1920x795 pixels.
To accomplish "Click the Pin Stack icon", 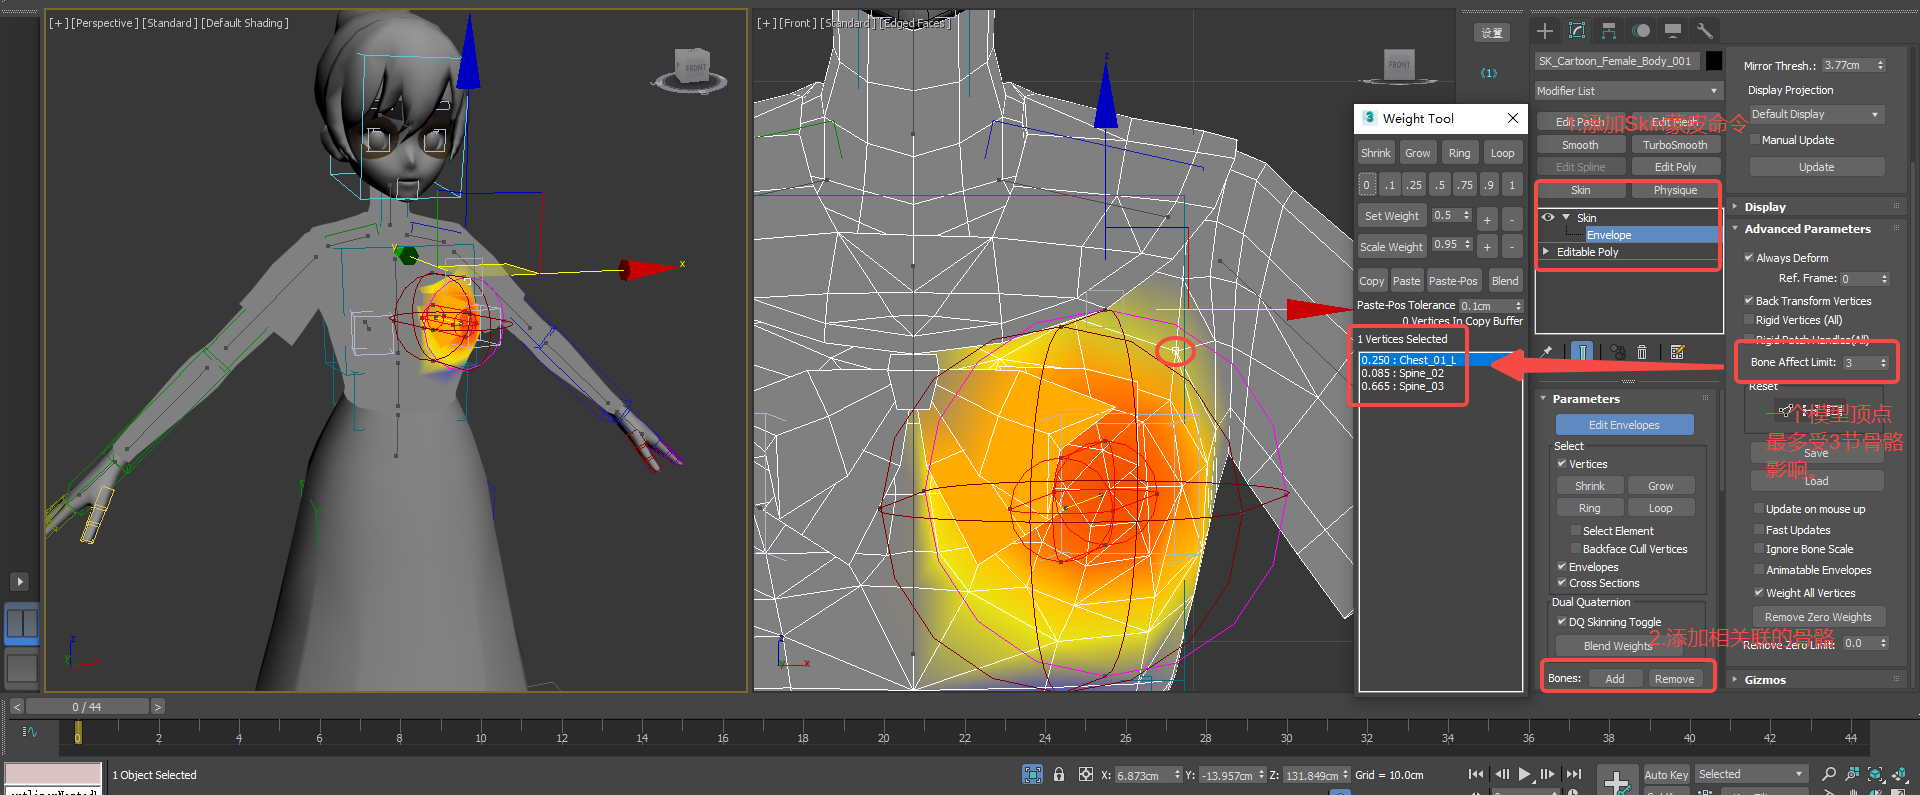I will tap(1547, 352).
